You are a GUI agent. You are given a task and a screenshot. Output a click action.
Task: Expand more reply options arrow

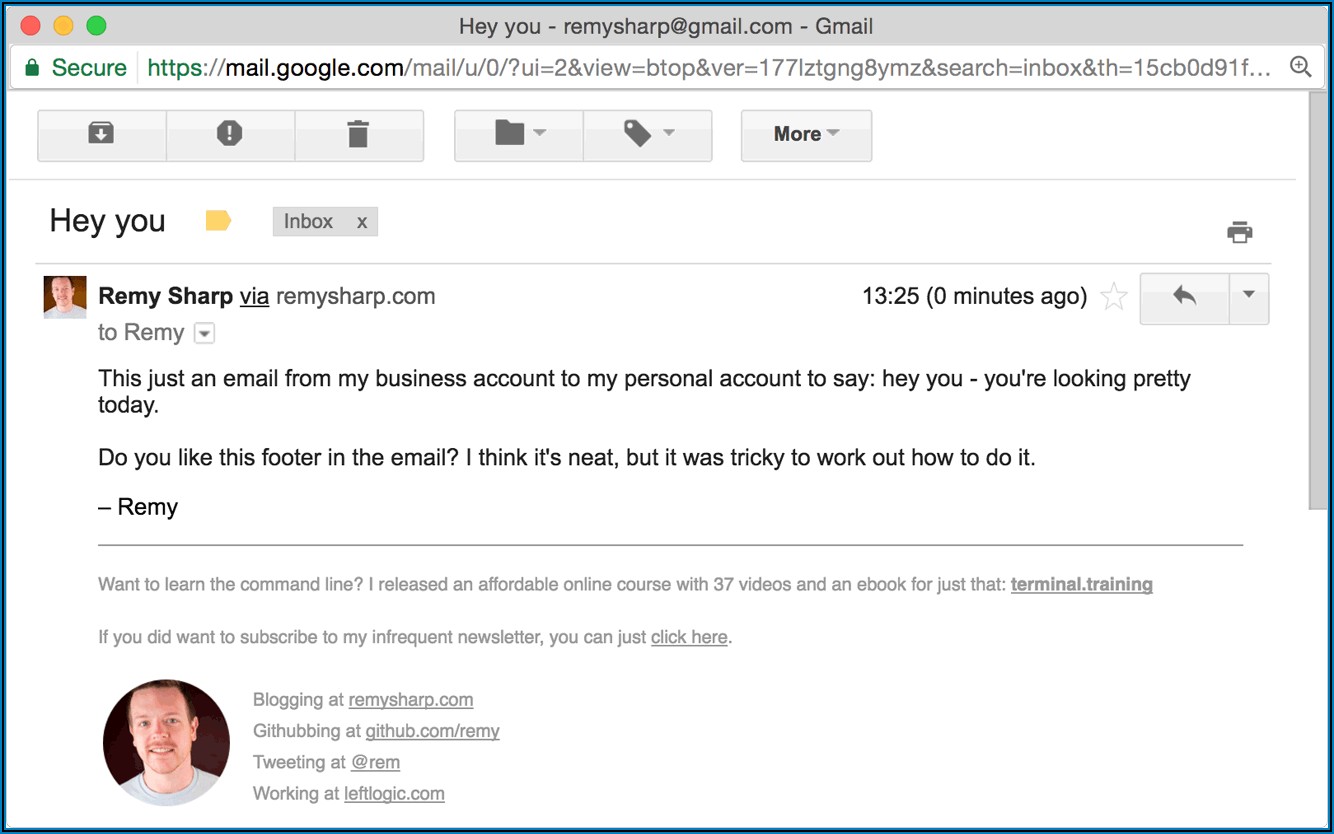click(x=1248, y=296)
